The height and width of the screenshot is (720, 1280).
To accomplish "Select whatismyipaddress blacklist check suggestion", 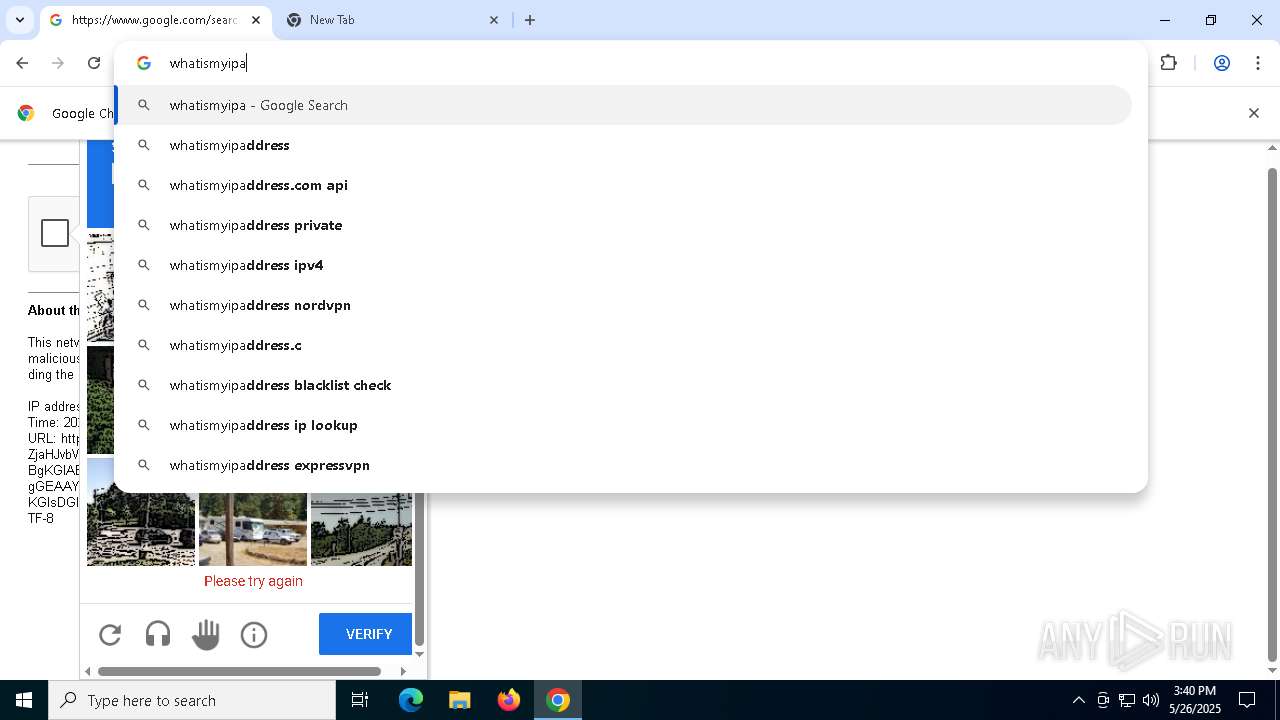I will click(623, 385).
